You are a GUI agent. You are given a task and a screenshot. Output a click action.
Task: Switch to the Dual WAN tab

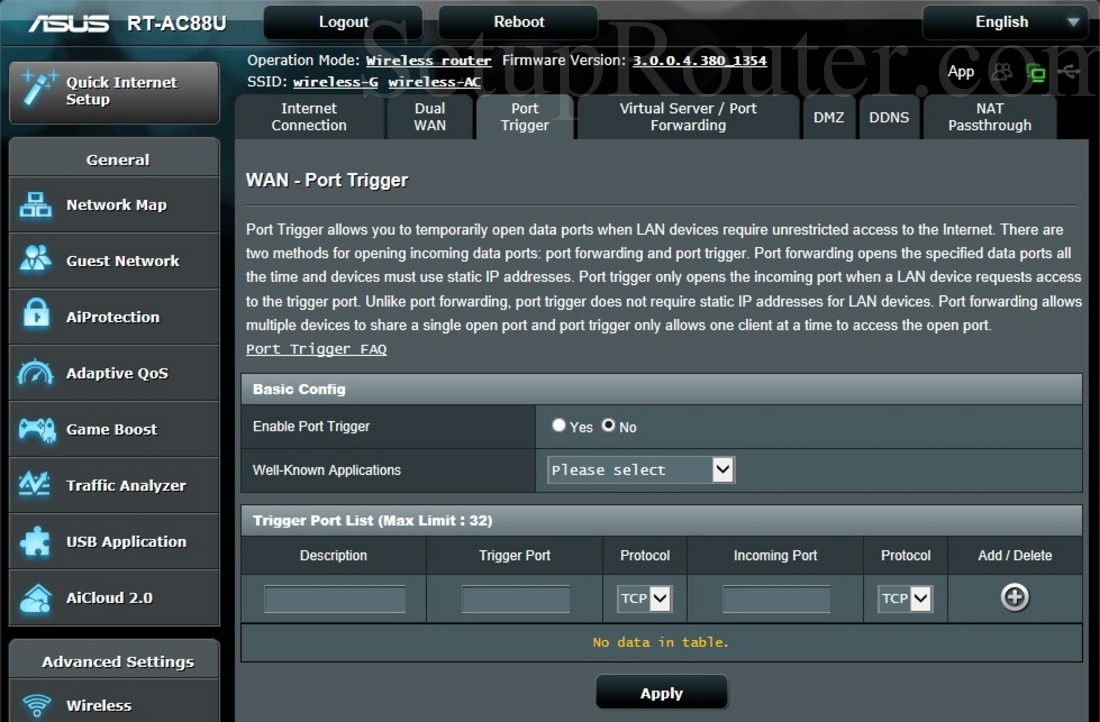(429, 117)
